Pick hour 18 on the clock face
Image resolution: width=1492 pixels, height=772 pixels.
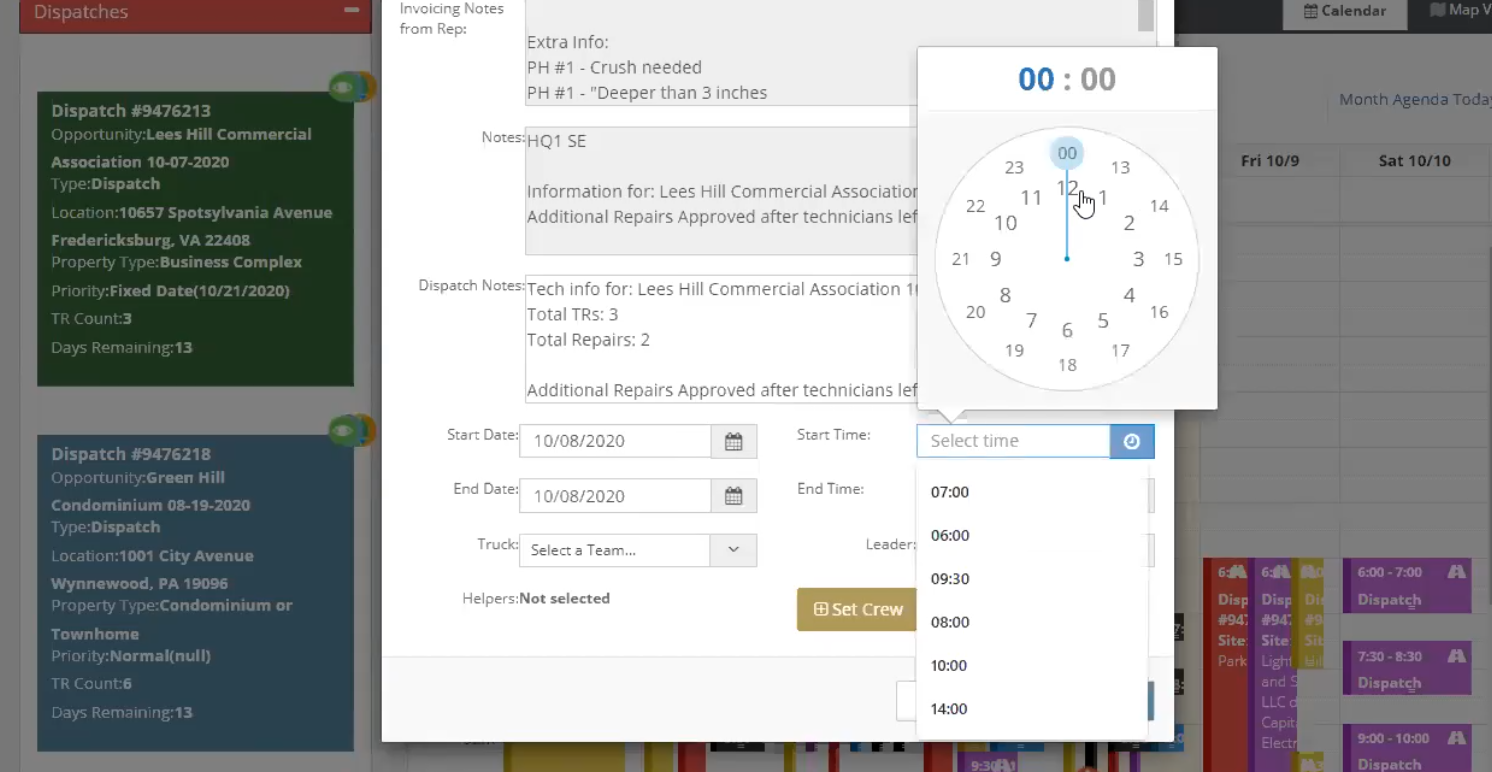coord(1067,365)
